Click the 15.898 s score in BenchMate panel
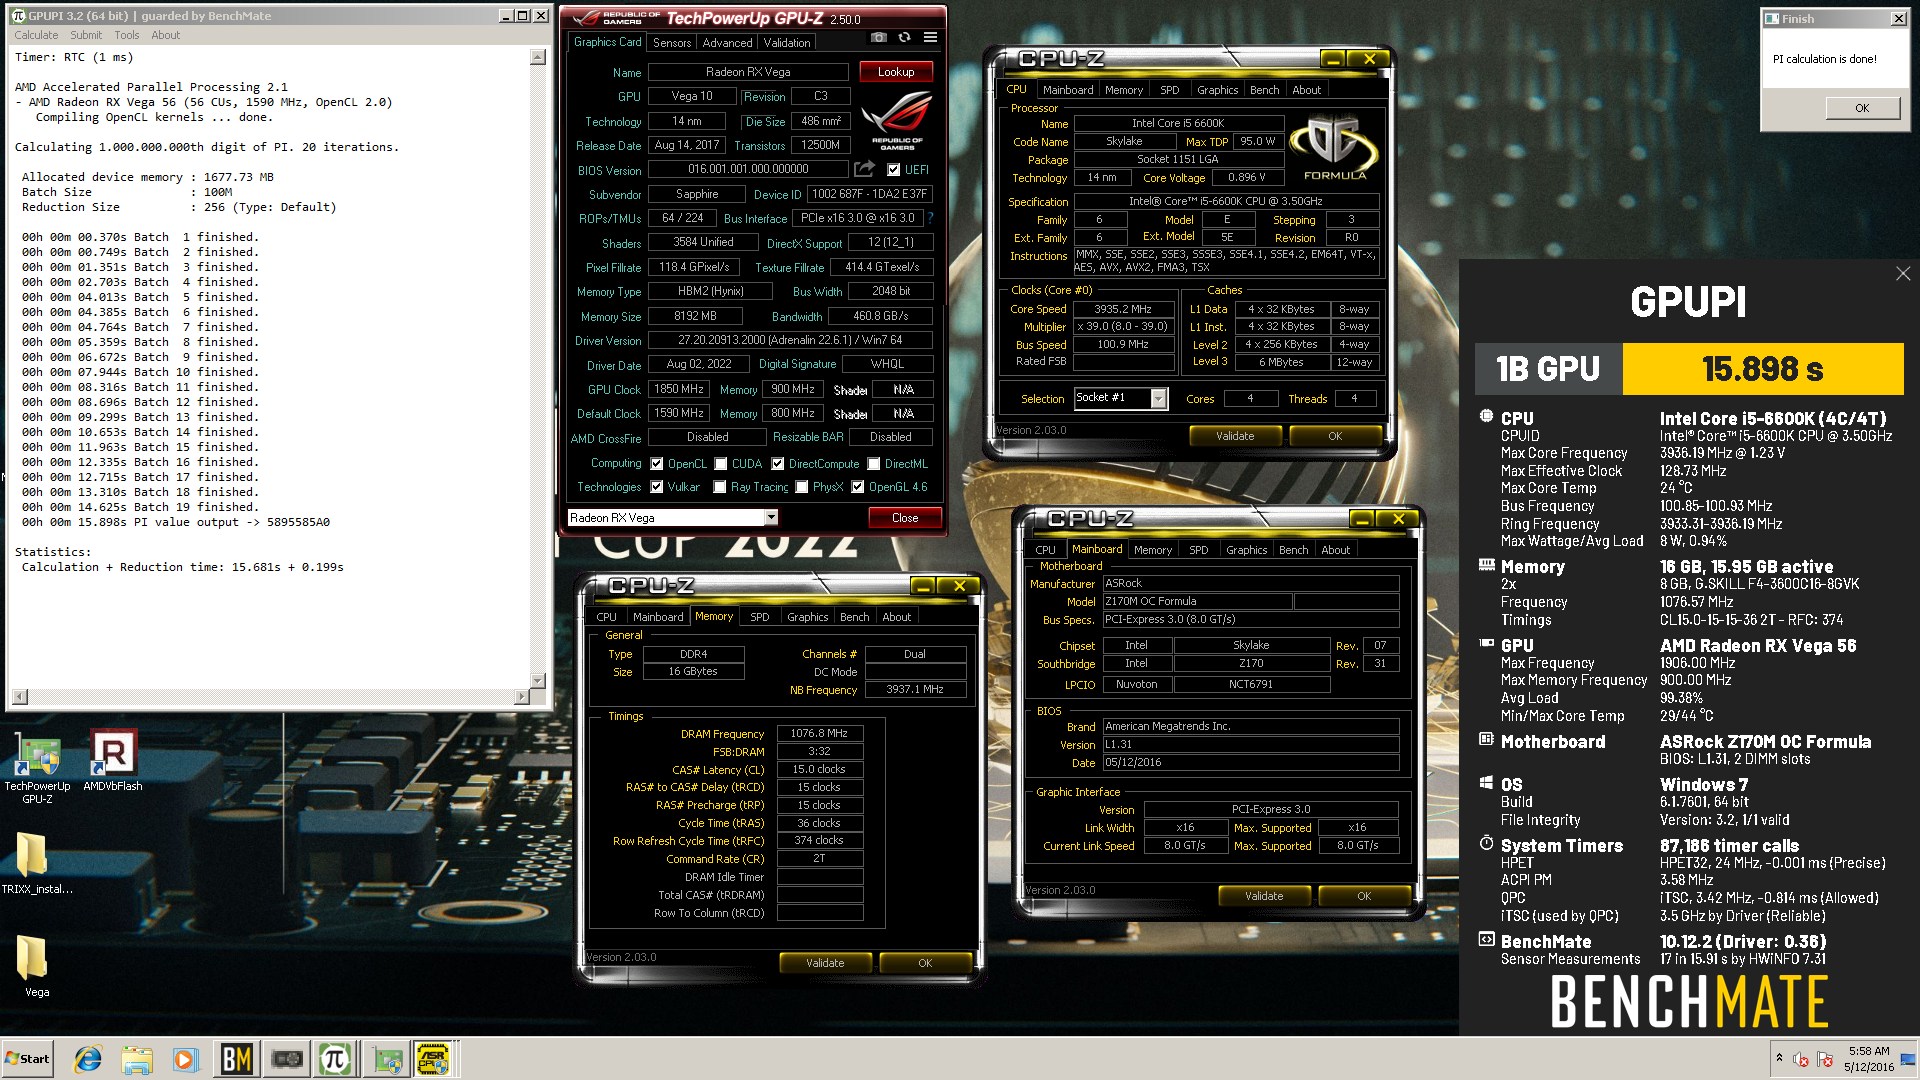The image size is (1920, 1080). click(x=1763, y=369)
